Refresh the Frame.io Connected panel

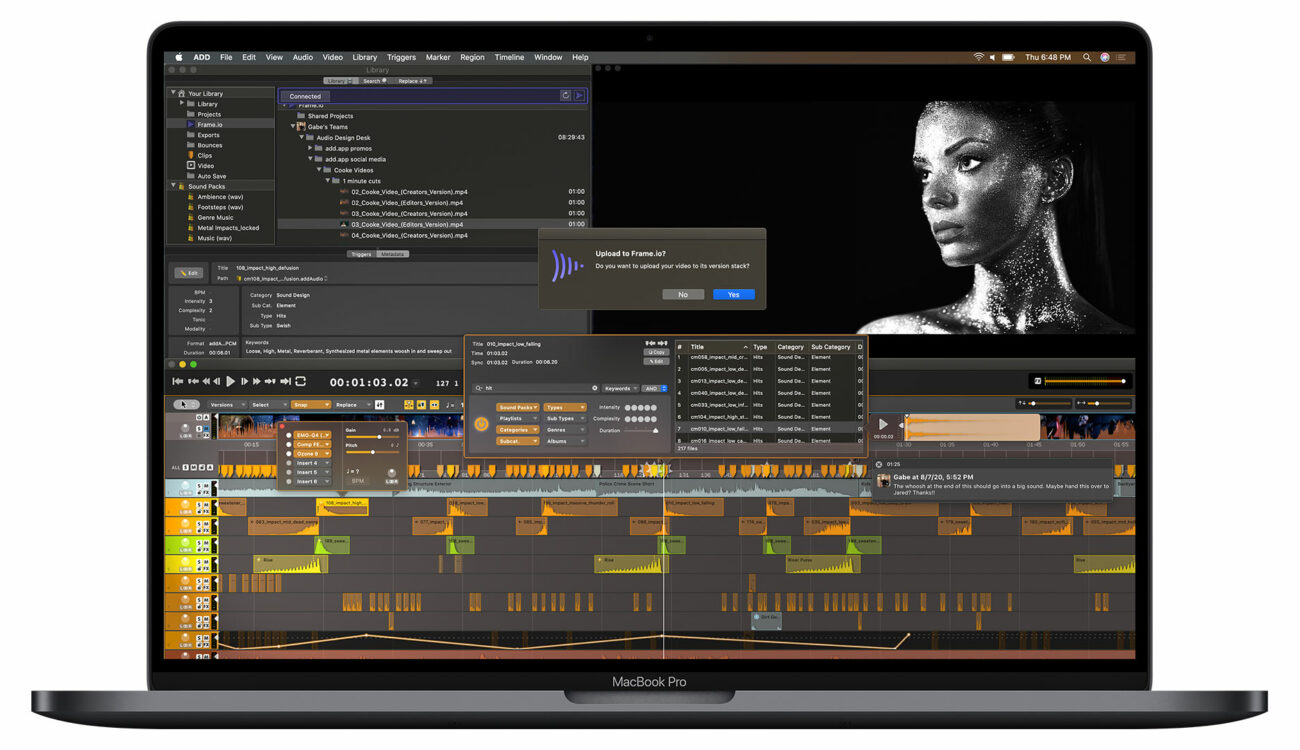tap(565, 96)
